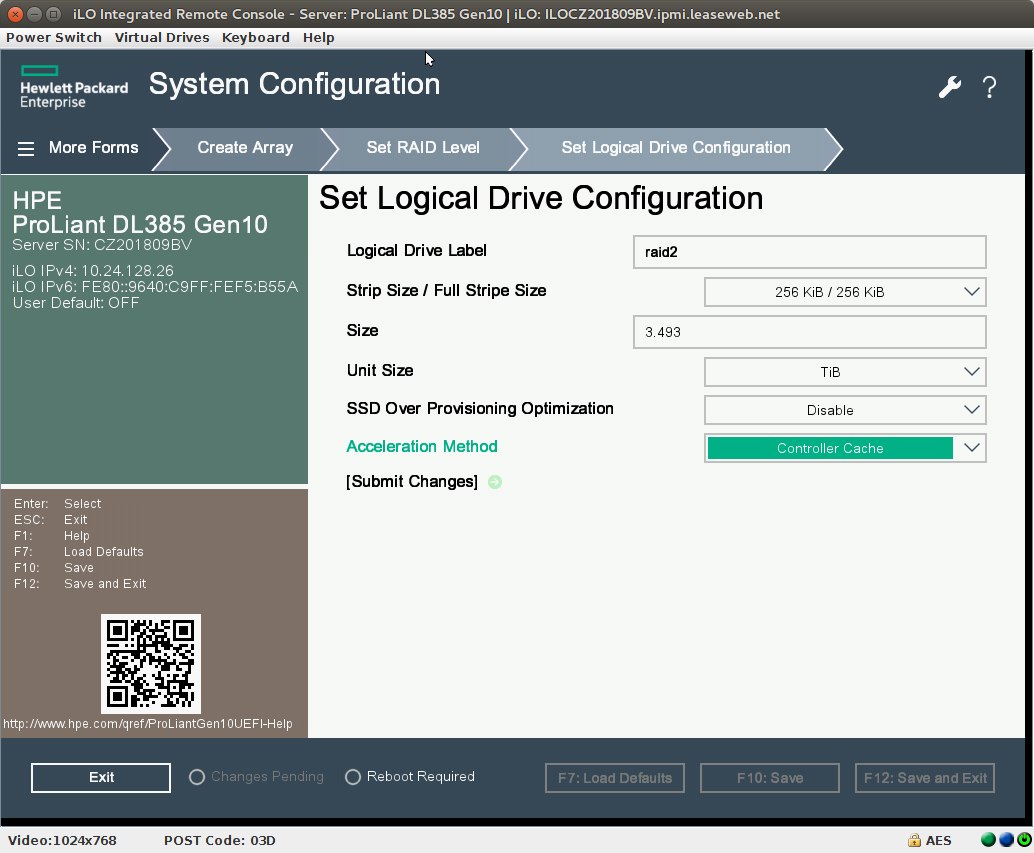Screen dimensions: 1034x853
Task: Click the blue status indicator circle
Action: pyautogui.click(x=1006, y=840)
